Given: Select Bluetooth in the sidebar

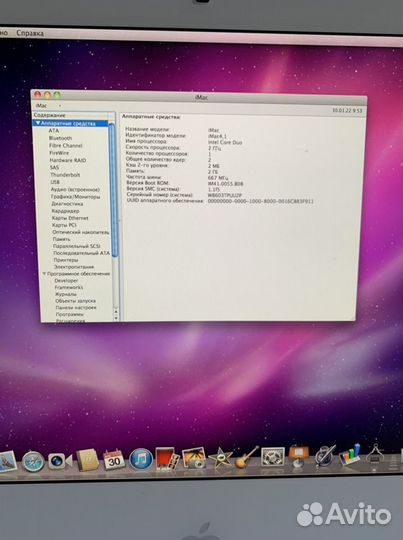Looking at the screenshot, I should pyautogui.click(x=60, y=138).
